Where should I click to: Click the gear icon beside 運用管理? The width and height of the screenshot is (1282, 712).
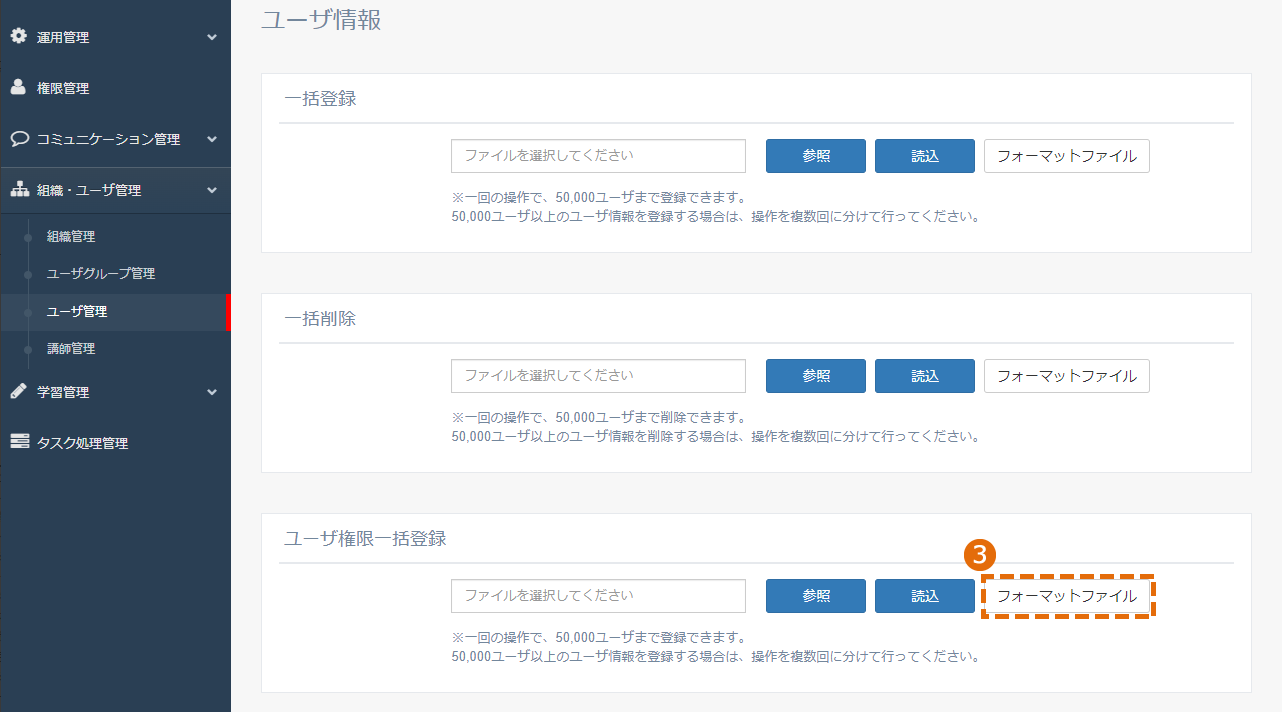click(x=18, y=36)
